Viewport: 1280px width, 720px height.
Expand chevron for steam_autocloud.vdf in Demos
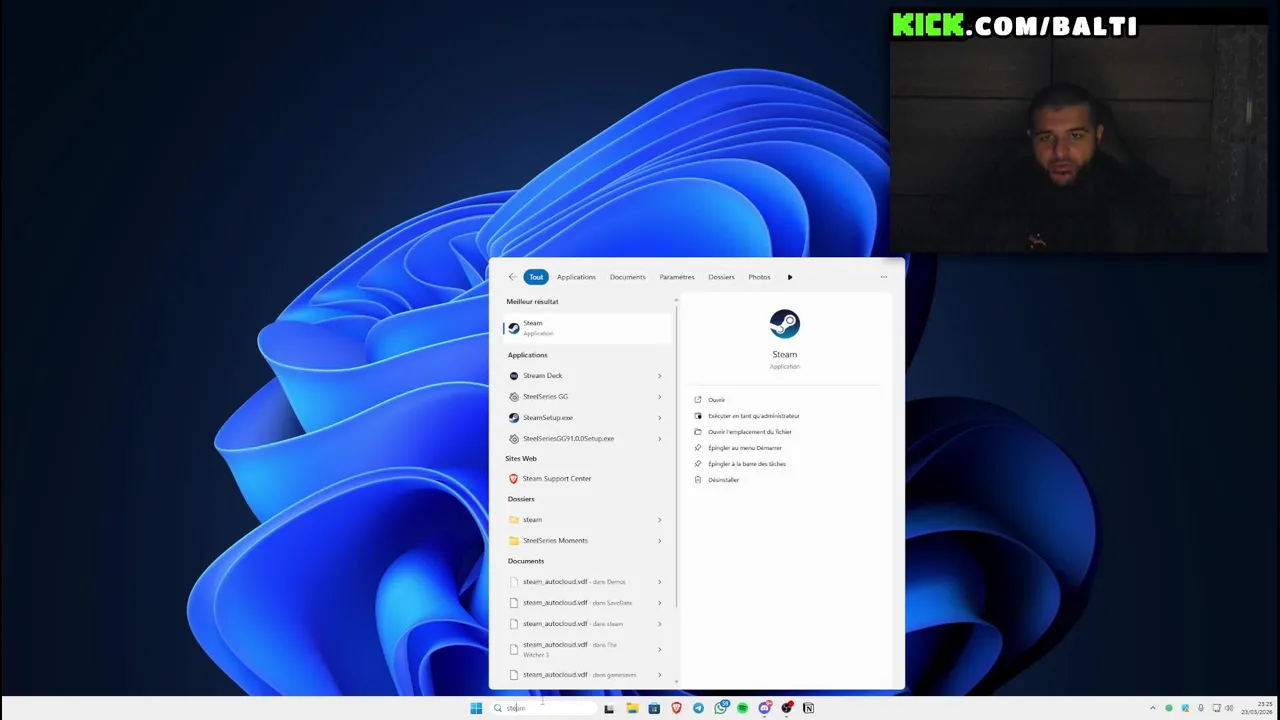tap(659, 582)
